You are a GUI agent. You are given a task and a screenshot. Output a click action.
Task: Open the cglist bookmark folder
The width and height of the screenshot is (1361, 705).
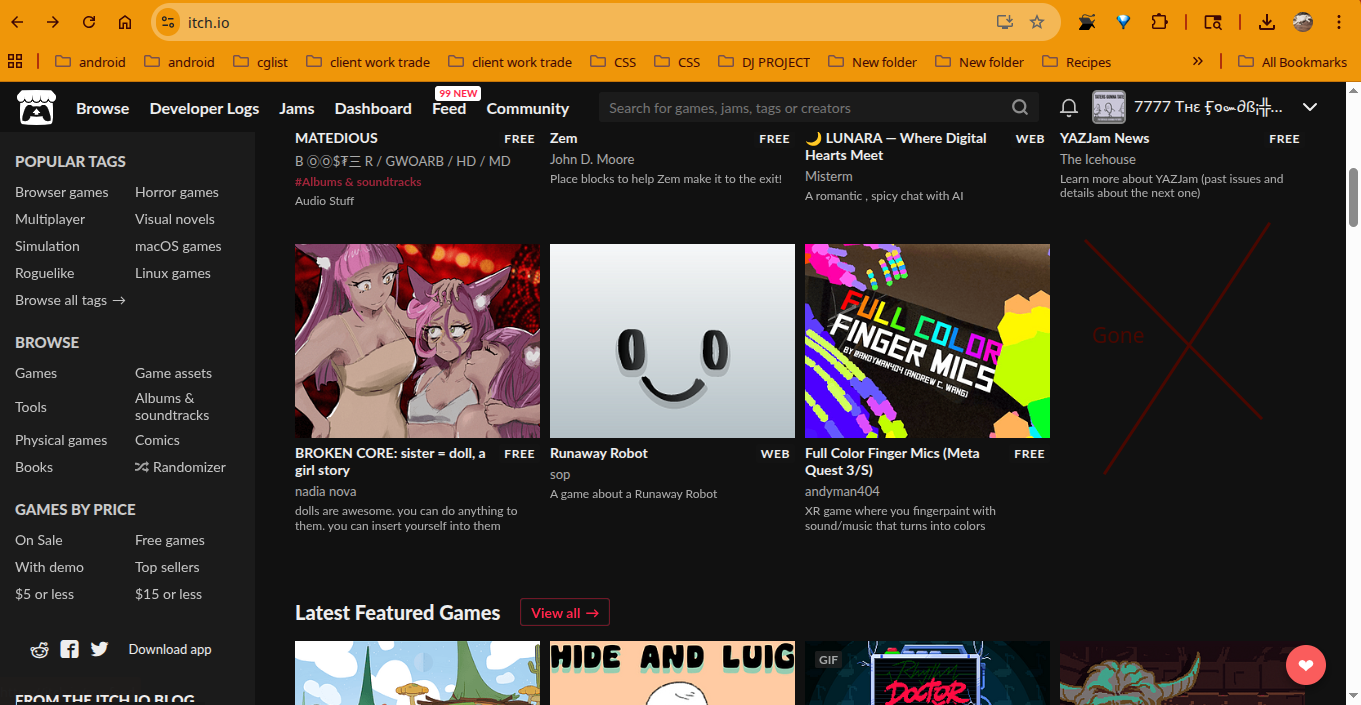coord(260,62)
